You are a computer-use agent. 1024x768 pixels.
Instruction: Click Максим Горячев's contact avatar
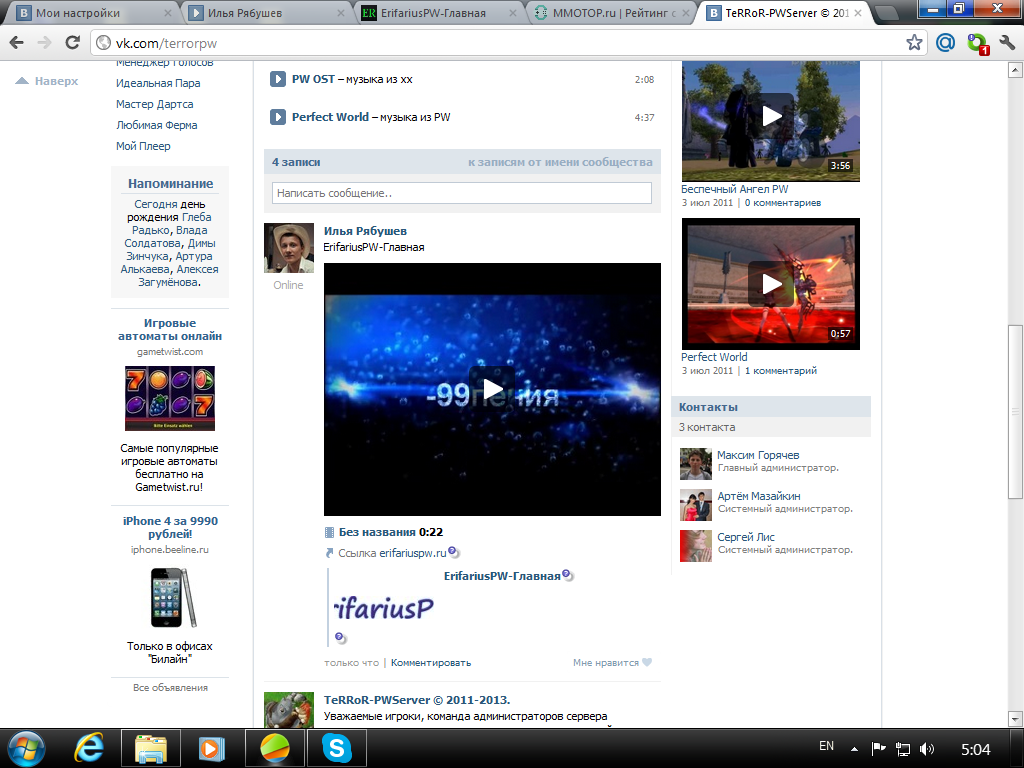coord(696,464)
